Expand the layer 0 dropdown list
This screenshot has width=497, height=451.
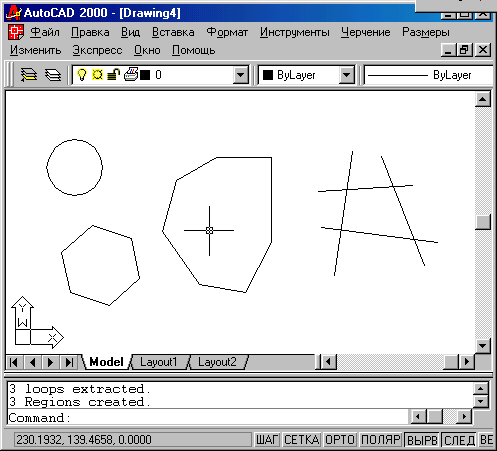click(x=241, y=75)
